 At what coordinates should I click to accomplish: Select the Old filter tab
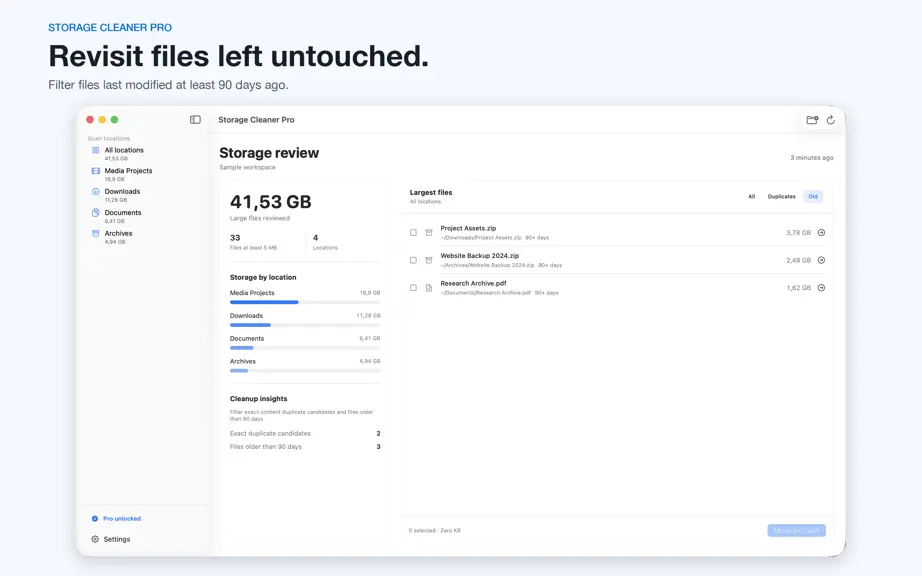click(813, 196)
